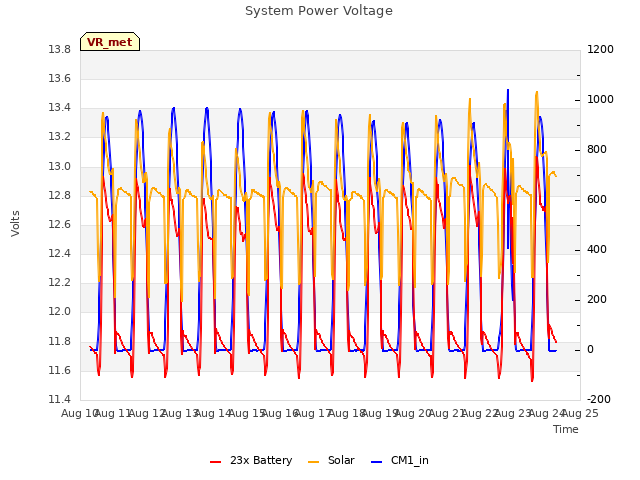Select the 600 right axis tick label

[597, 200]
